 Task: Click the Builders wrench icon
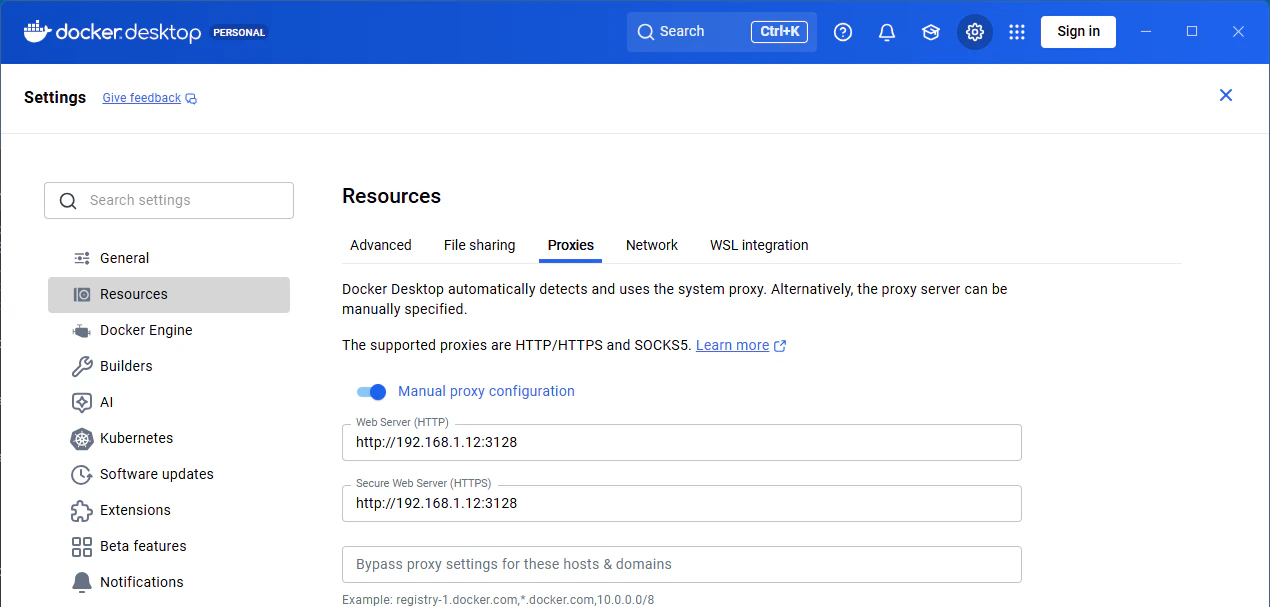point(82,366)
